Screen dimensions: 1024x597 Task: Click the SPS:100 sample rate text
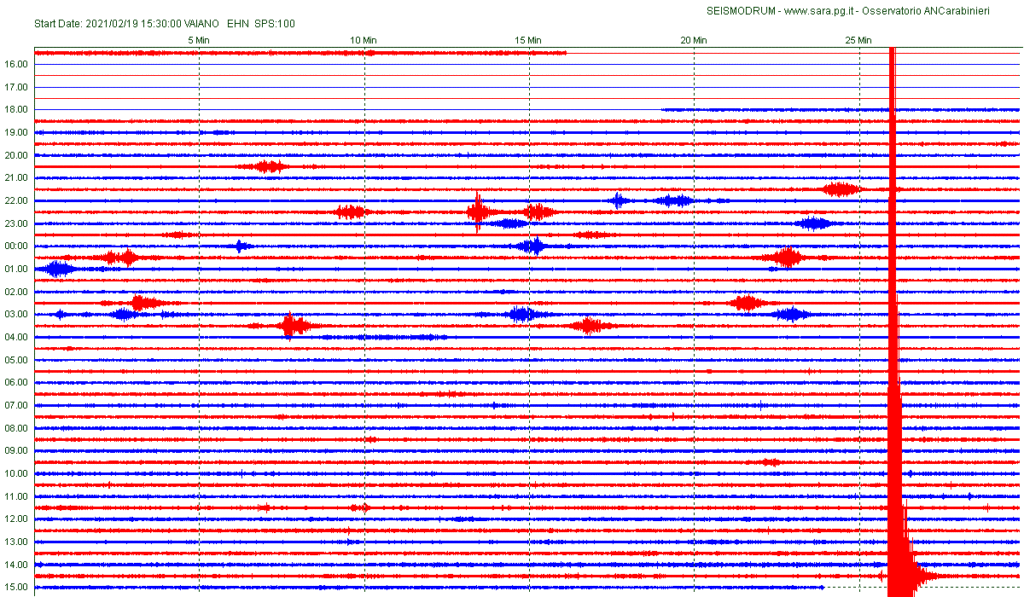pyautogui.click(x=275, y=22)
